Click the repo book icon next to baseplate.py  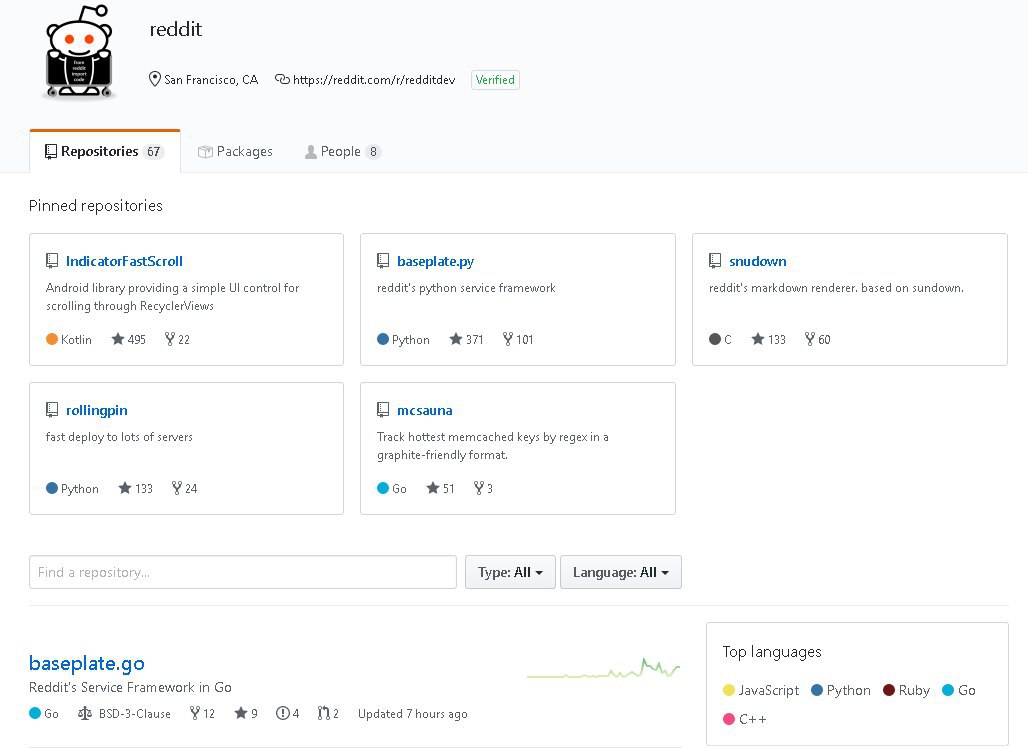pyautogui.click(x=383, y=261)
